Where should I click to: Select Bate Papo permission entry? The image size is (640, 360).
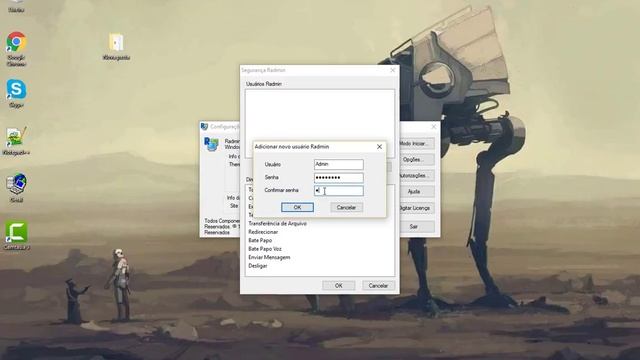click(x=260, y=240)
